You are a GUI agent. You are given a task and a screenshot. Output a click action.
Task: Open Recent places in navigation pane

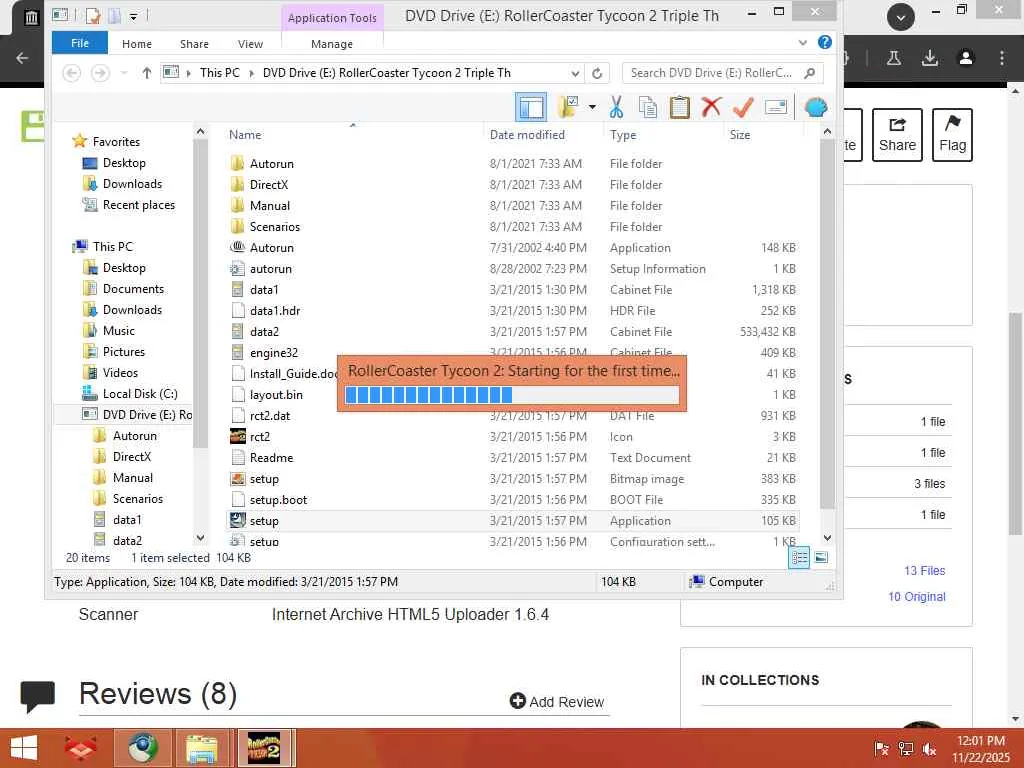pos(138,204)
